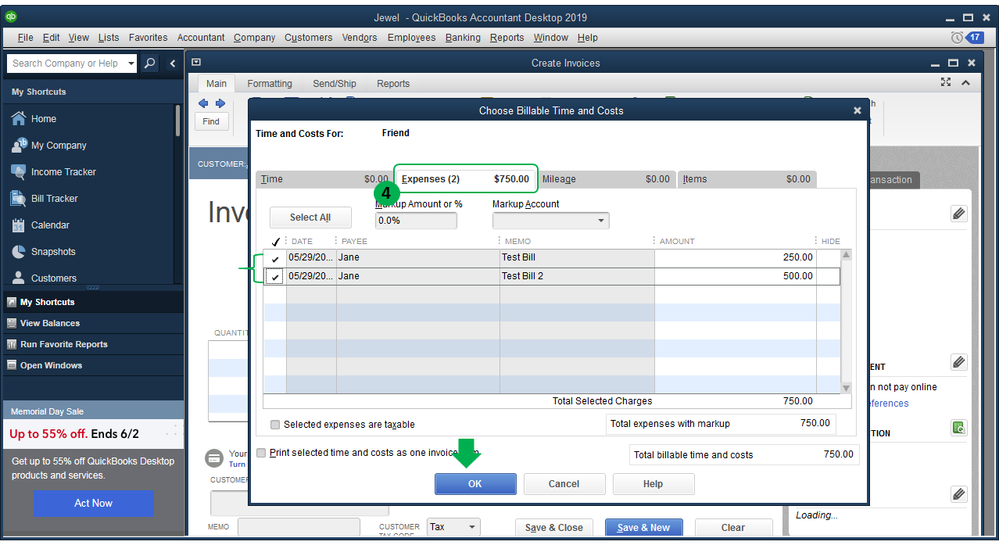Click the checkmark column header
The image size is (999, 546).
(x=275, y=241)
